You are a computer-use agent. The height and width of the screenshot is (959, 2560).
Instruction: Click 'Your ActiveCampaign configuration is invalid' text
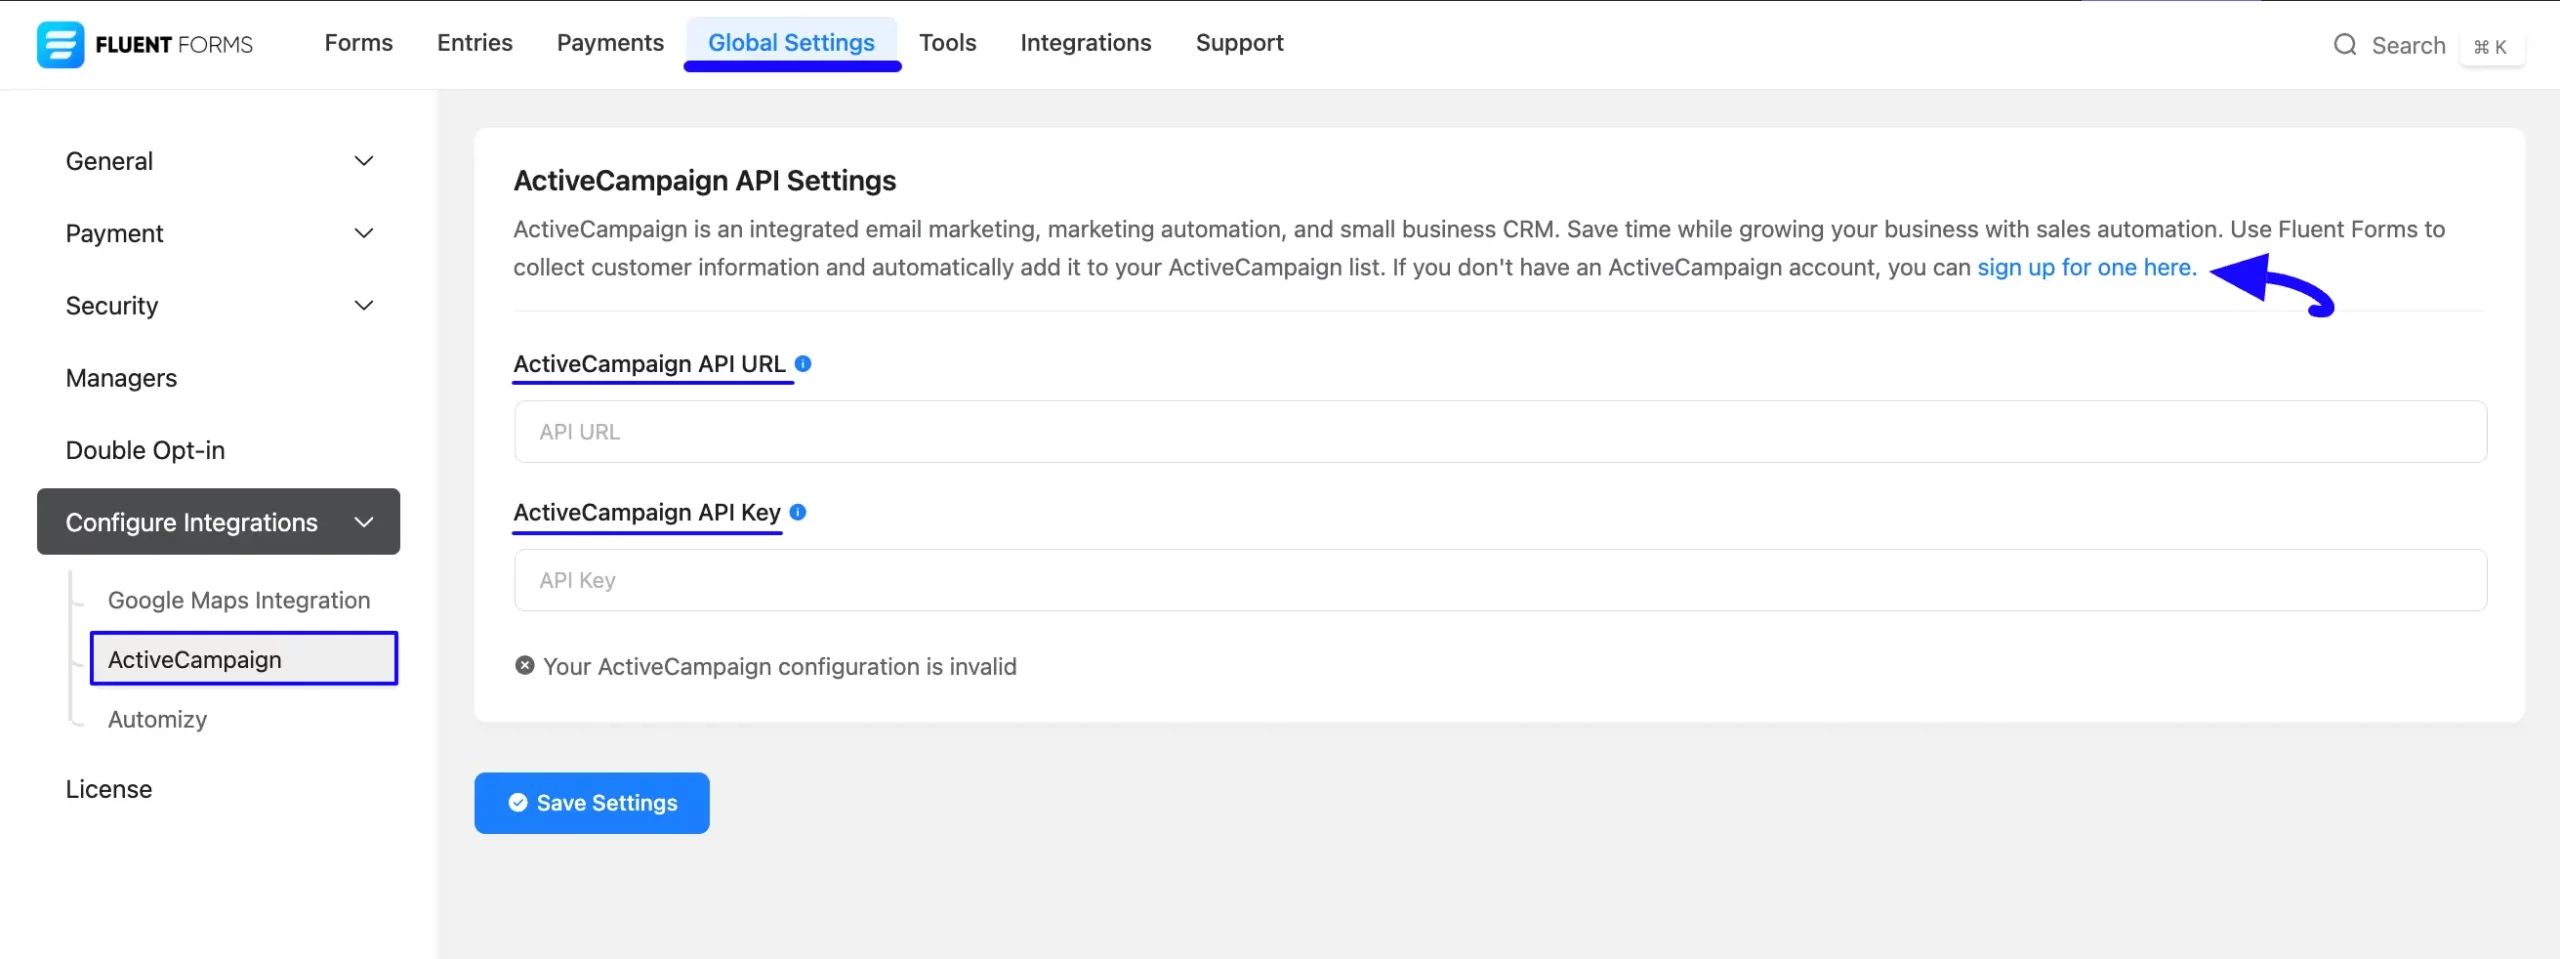click(x=780, y=667)
